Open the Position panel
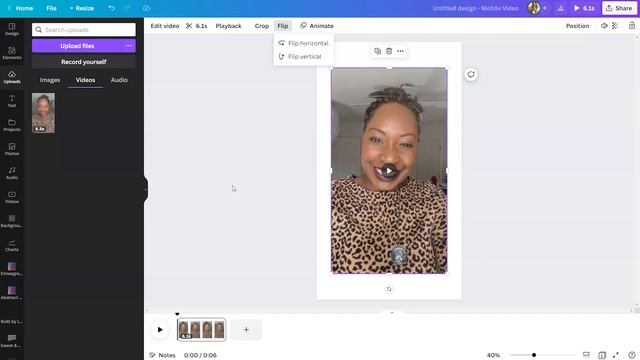640x360 pixels. coord(578,26)
